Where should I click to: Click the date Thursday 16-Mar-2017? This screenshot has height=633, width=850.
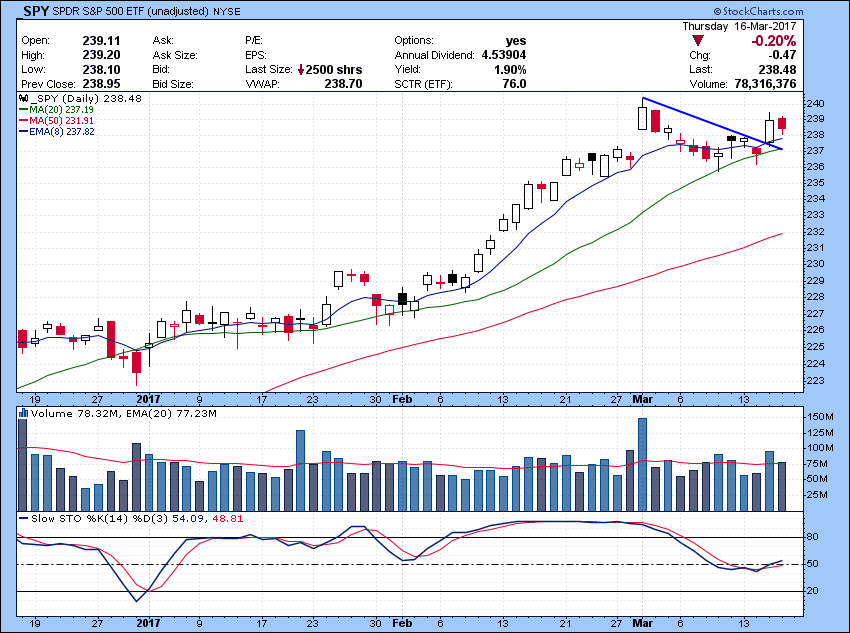tap(739, 26)
